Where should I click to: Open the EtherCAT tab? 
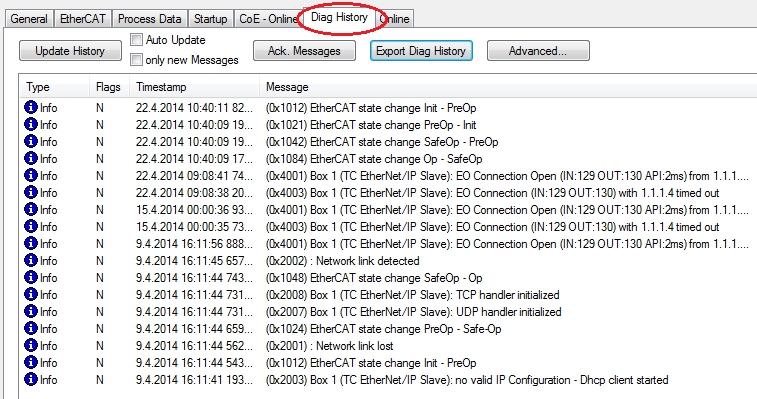tap(83, 19)
